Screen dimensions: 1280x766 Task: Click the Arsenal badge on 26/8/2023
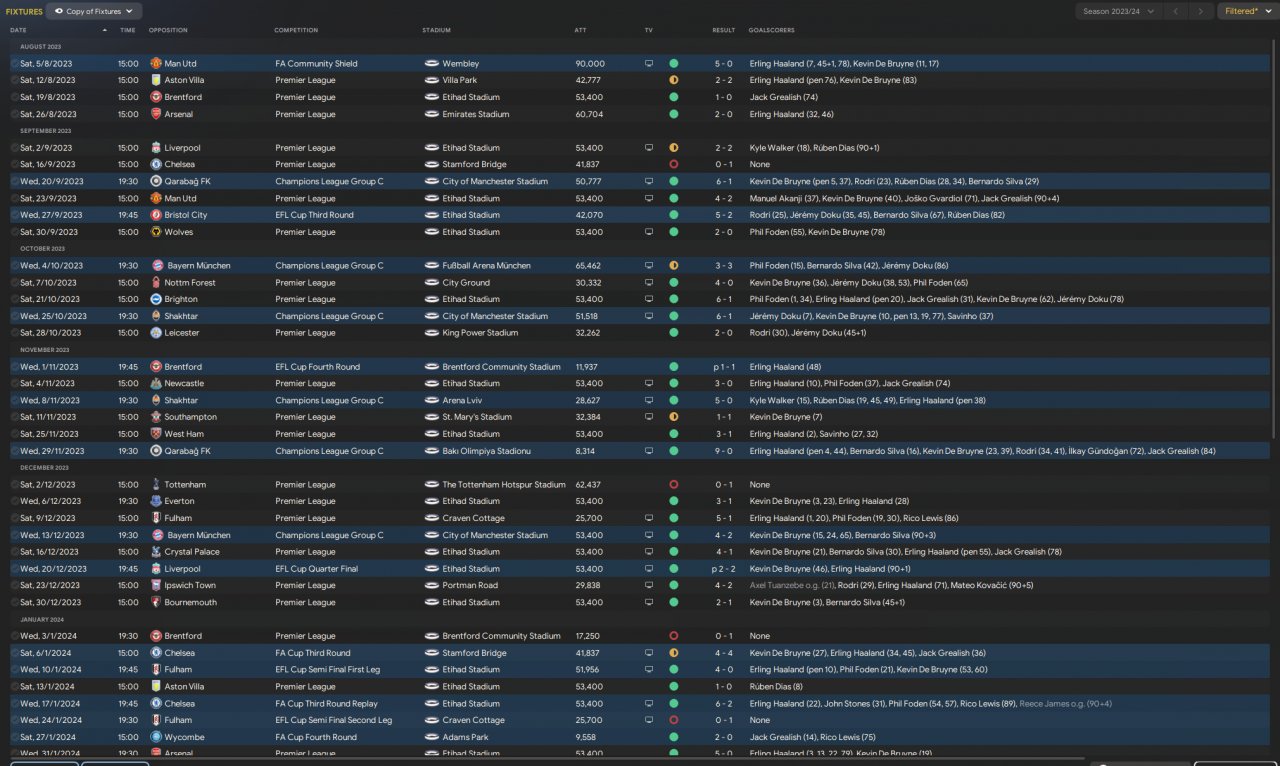156,114
